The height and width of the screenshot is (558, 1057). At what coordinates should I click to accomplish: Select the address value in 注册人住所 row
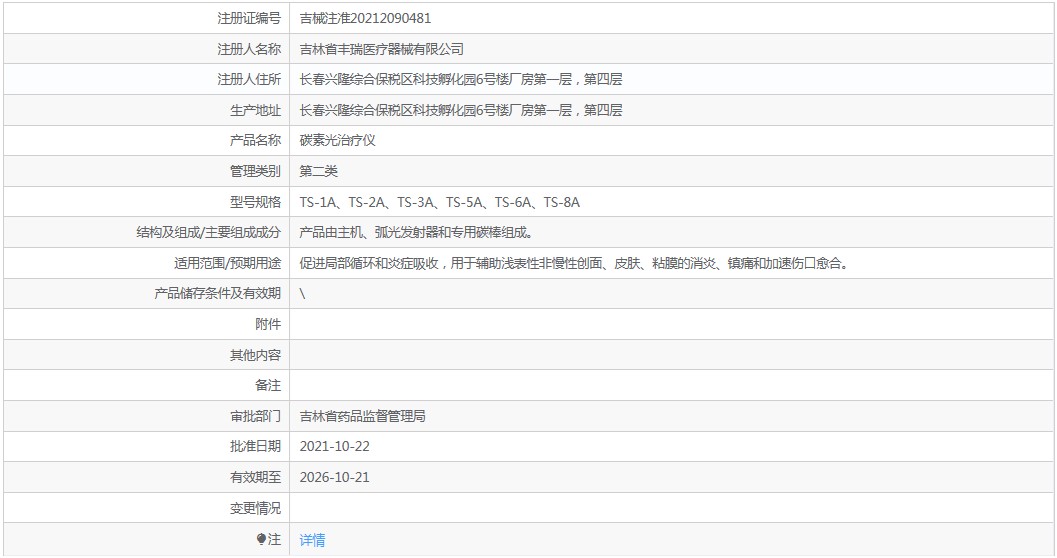pyautogui.click(x=460, y=80)
